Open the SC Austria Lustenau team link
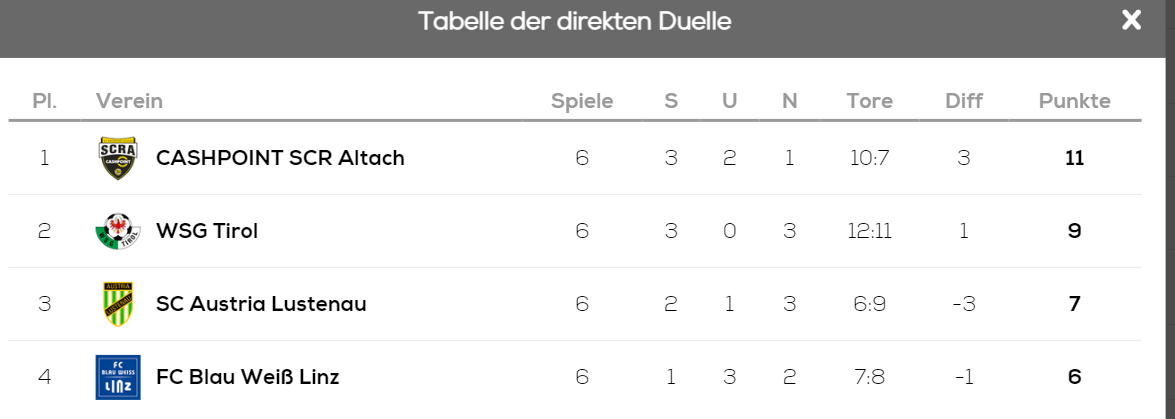The height and width of the screenshot is (419, 1175). click(x=261, y=304)
